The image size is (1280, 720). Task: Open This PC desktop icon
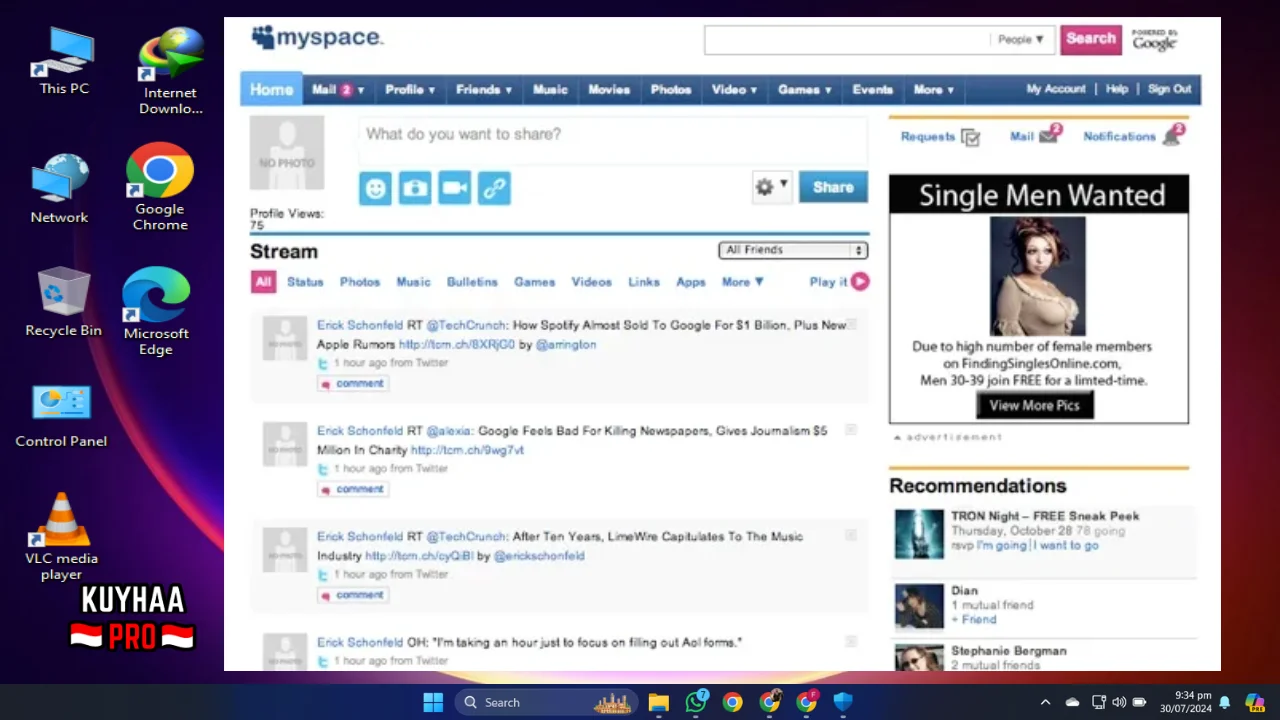point(65,62)
